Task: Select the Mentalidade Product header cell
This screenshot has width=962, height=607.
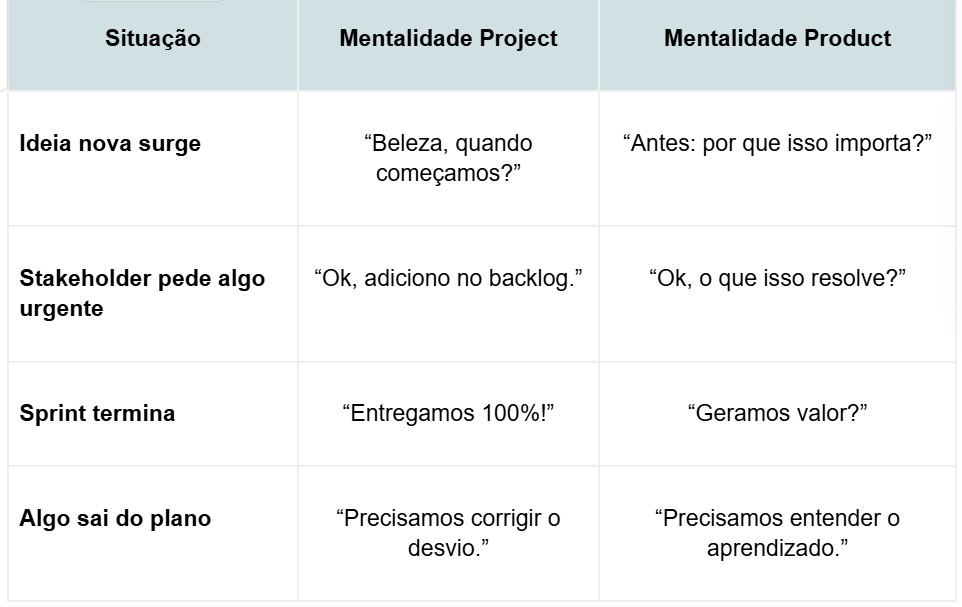Action: 777,39
